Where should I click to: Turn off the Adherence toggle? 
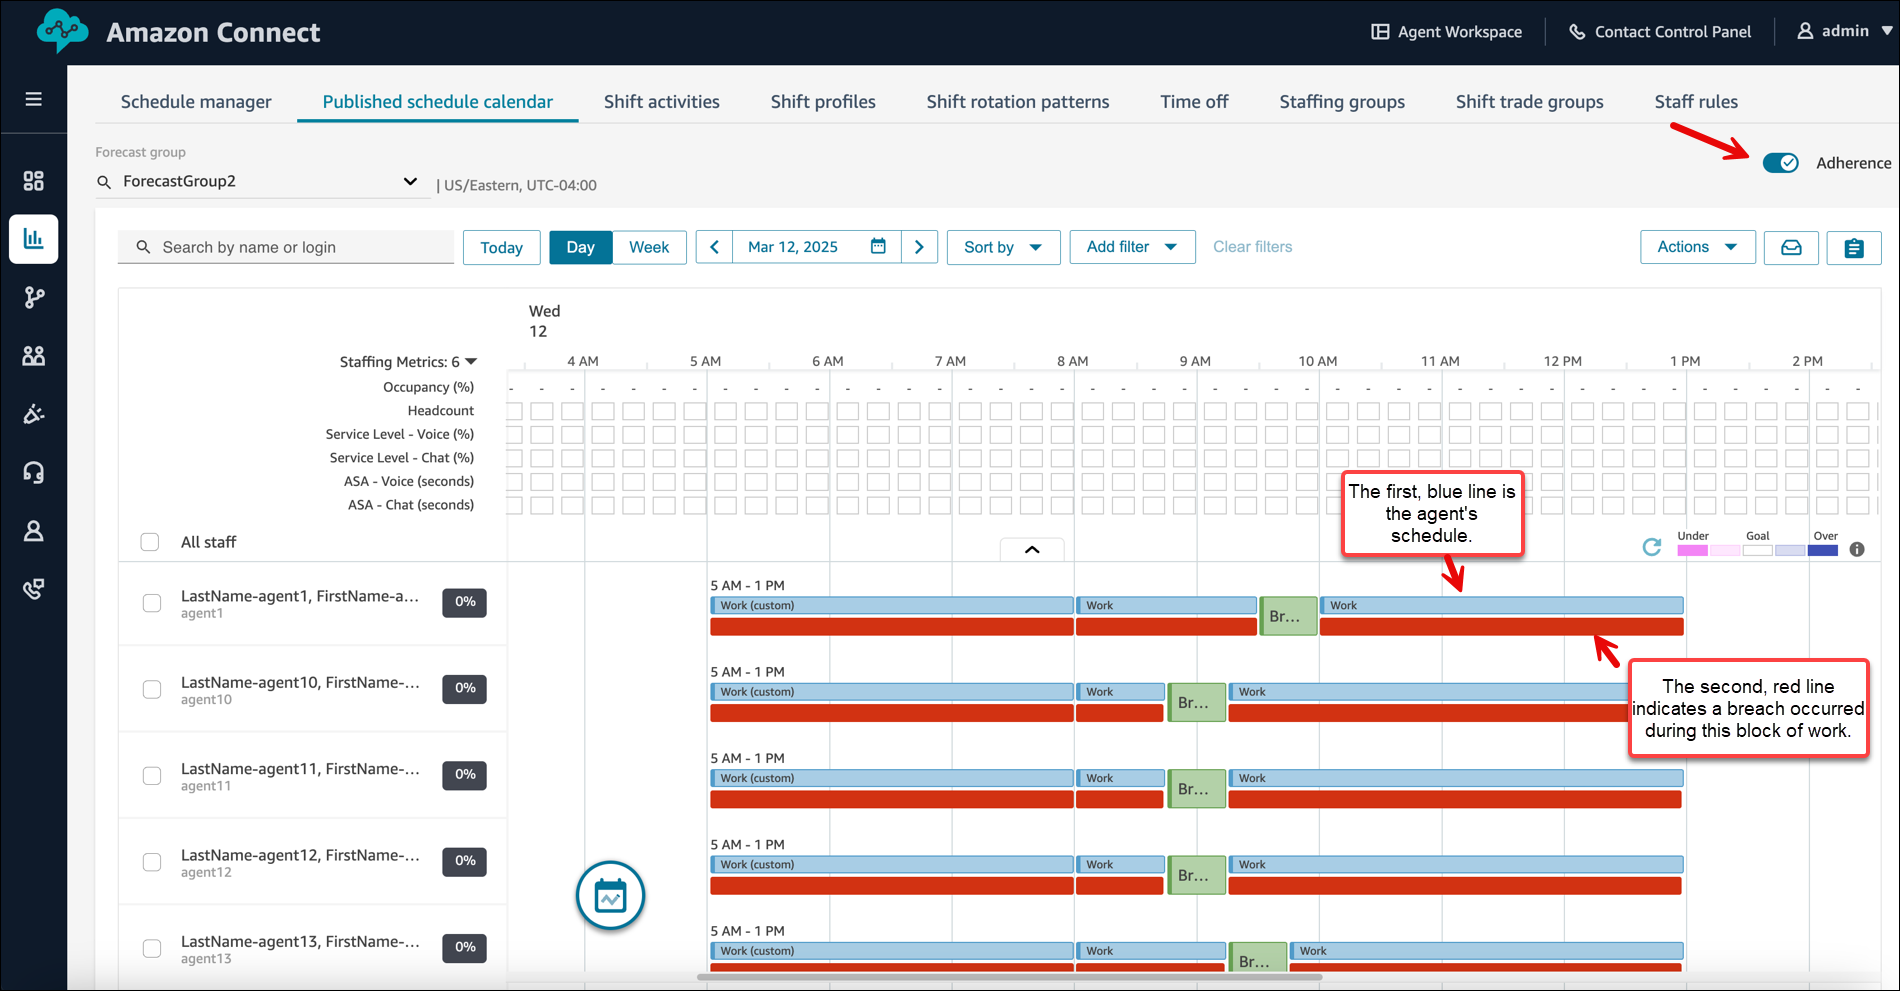point(1780,163)
